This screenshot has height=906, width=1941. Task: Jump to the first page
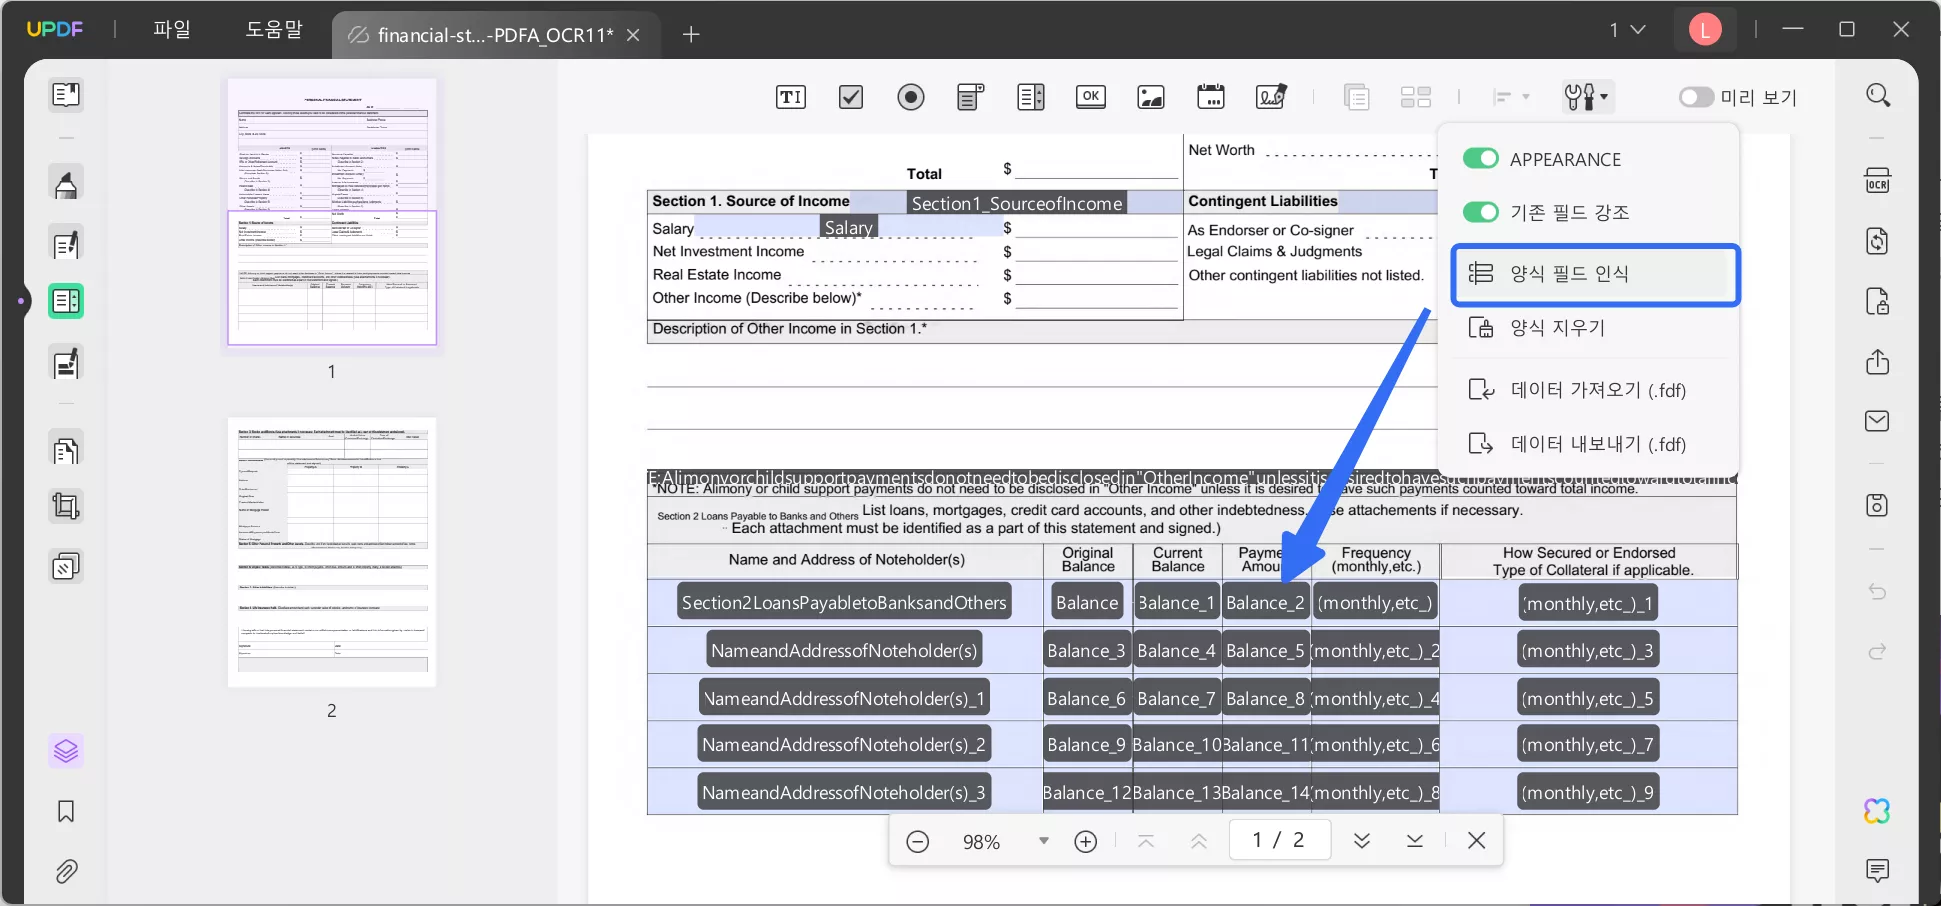pos(1147,842)
